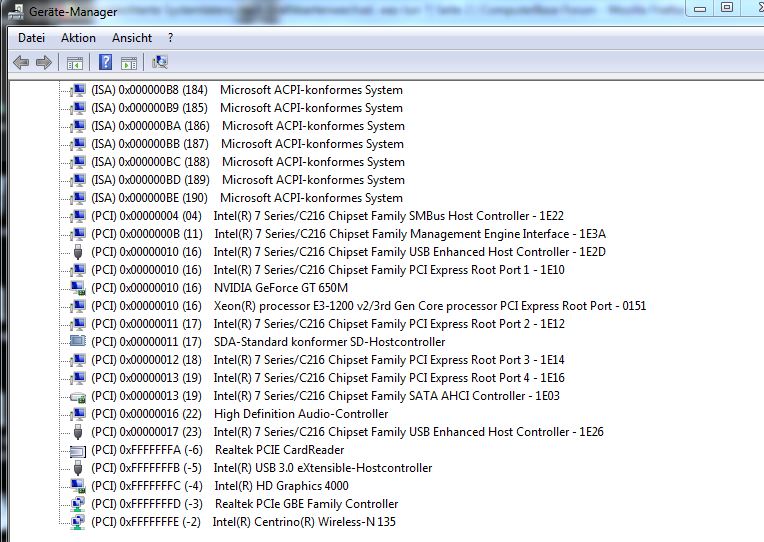Image resolution: width=764 pixels, height=542 pixels.
Task: Select Management Engine Interface - 1E3A entry
Action: click(348, 234)
